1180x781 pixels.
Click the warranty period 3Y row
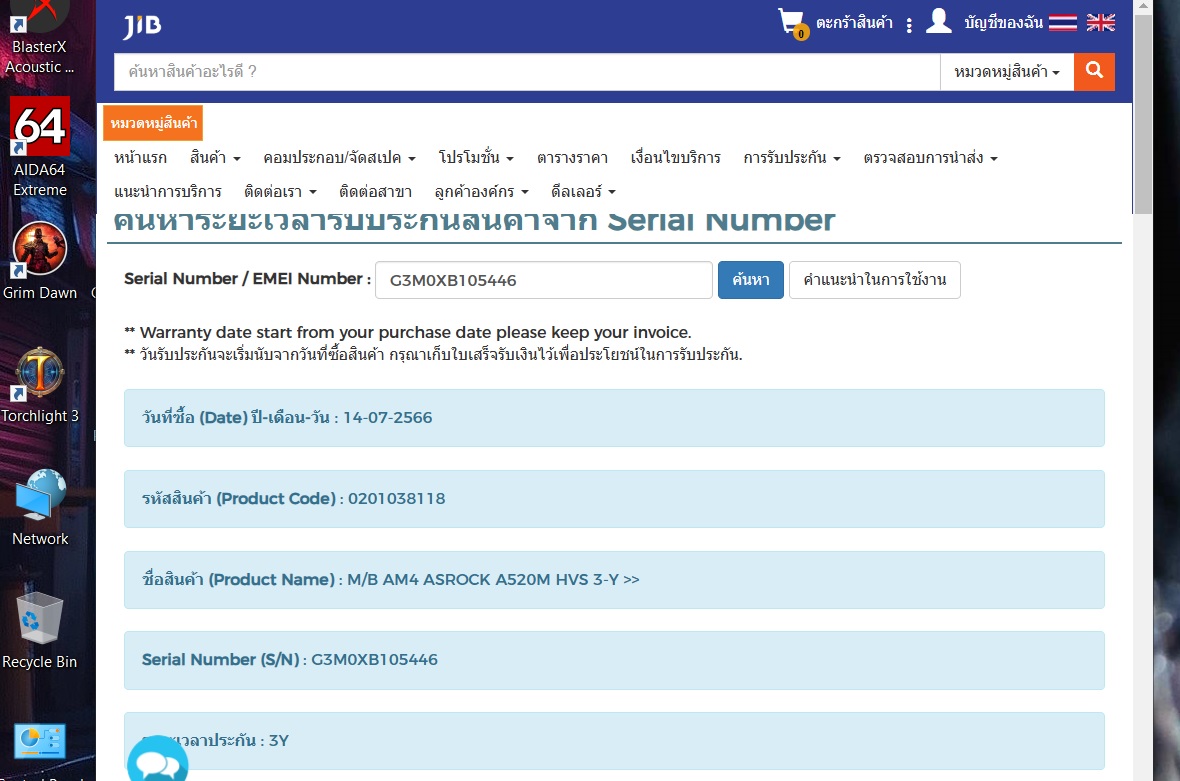614,740
